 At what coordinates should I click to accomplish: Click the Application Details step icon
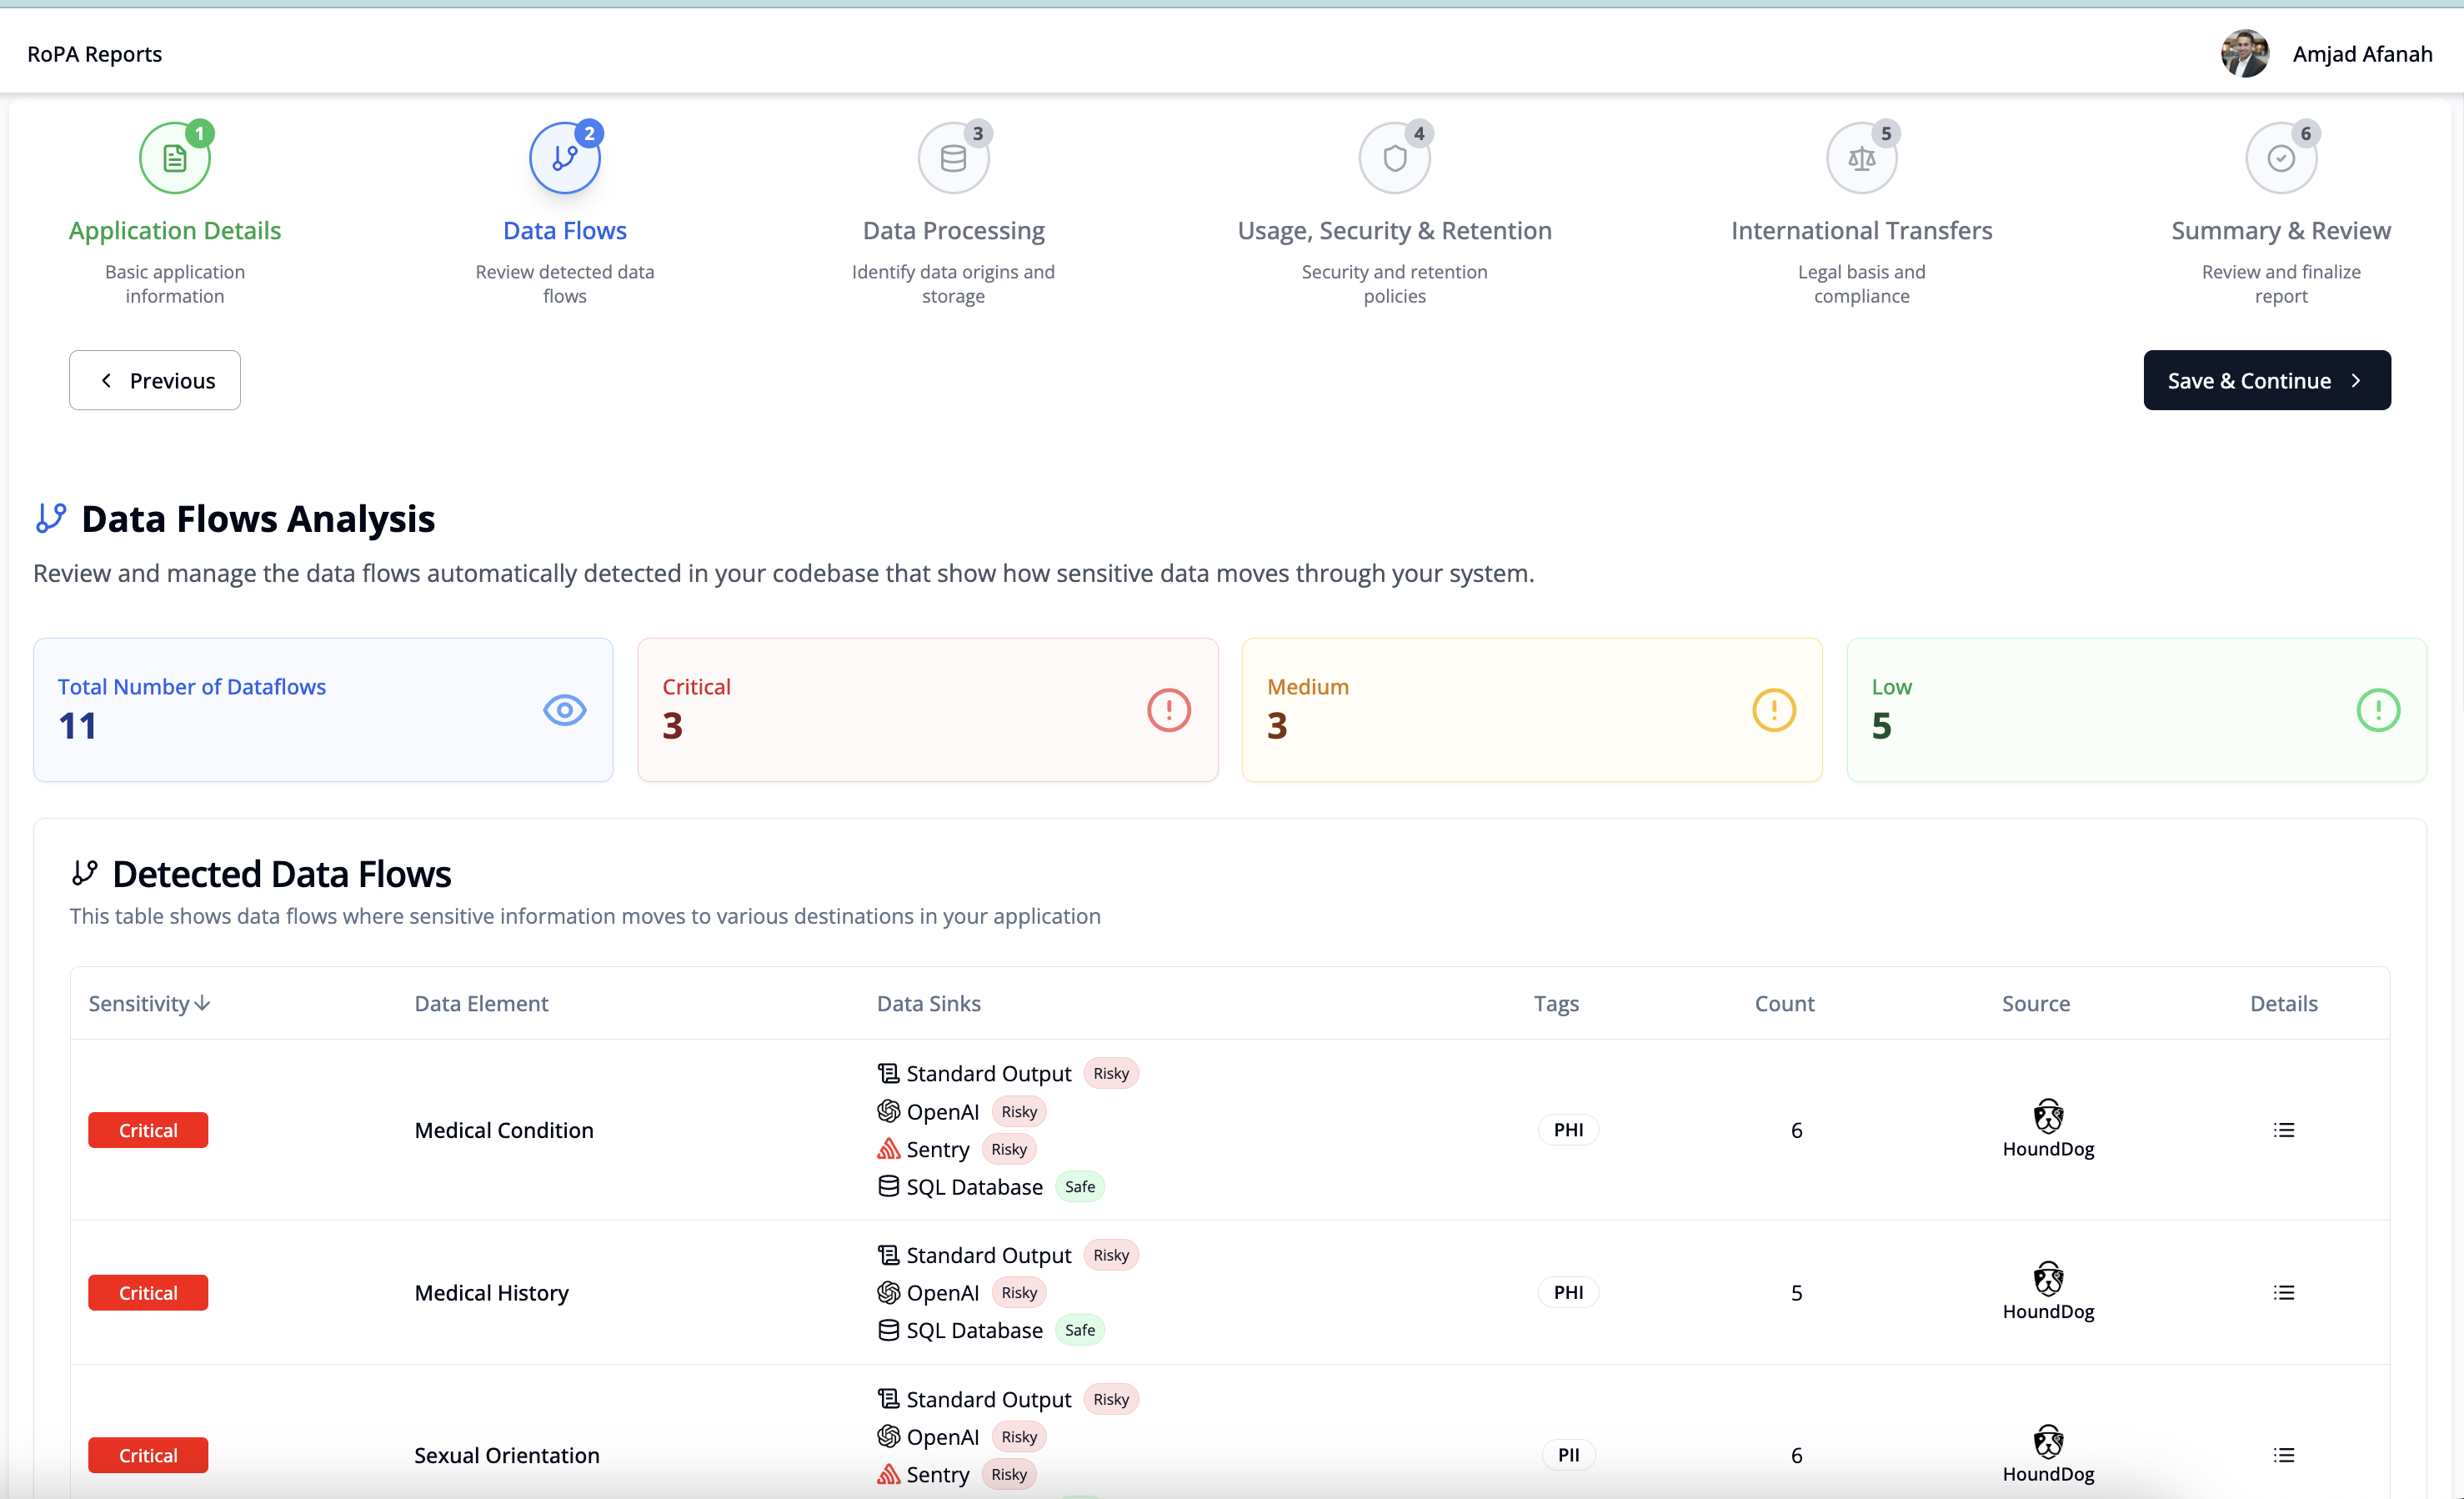coord(174,158)
